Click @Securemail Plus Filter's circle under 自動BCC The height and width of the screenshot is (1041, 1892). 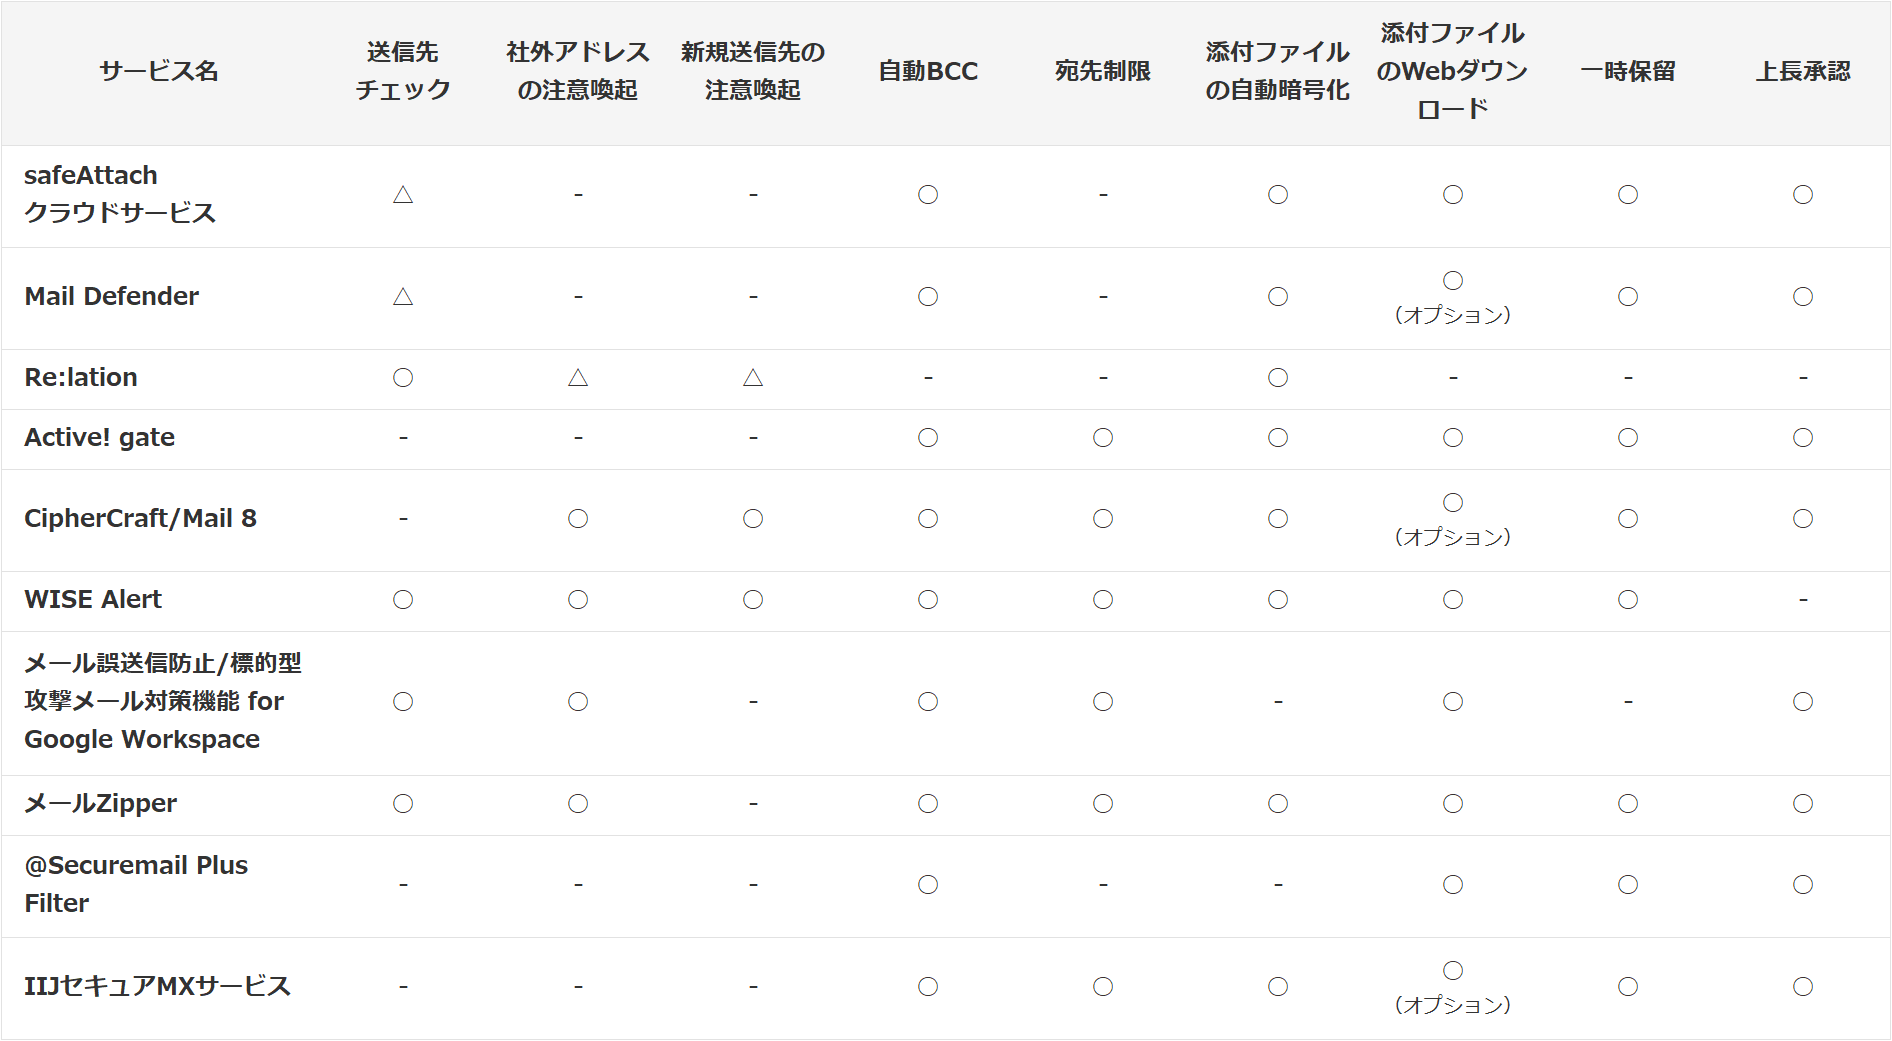[928, 884]
